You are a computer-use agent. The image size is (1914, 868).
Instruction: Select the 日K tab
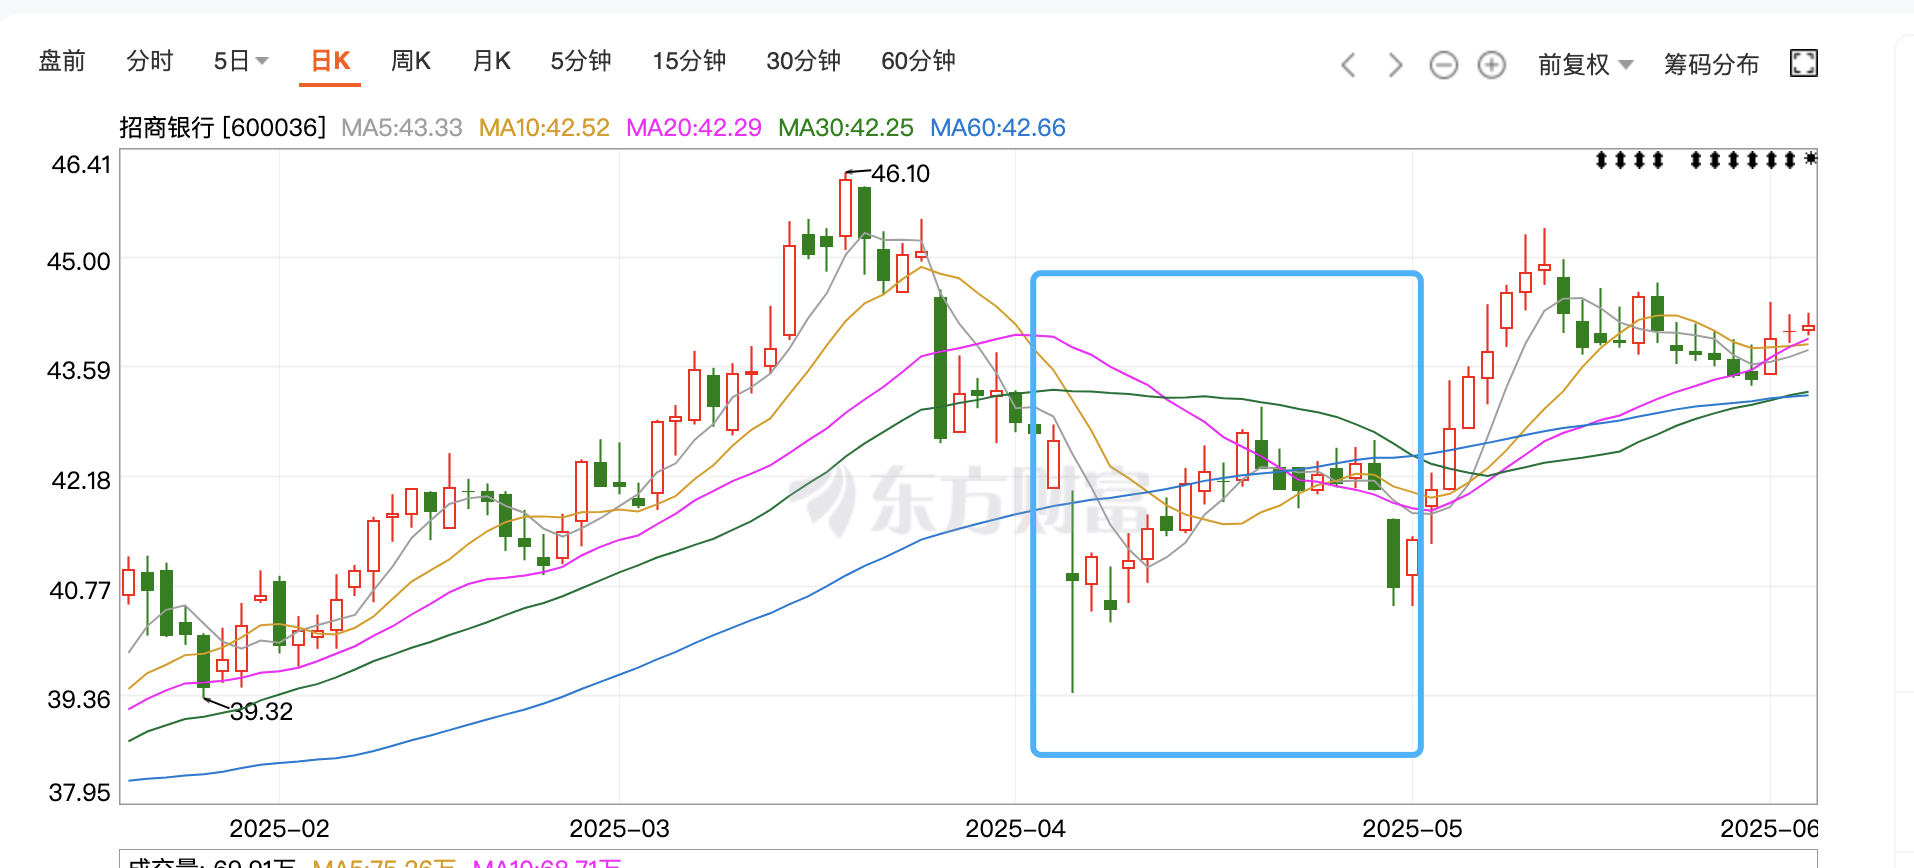coord(330,61)
